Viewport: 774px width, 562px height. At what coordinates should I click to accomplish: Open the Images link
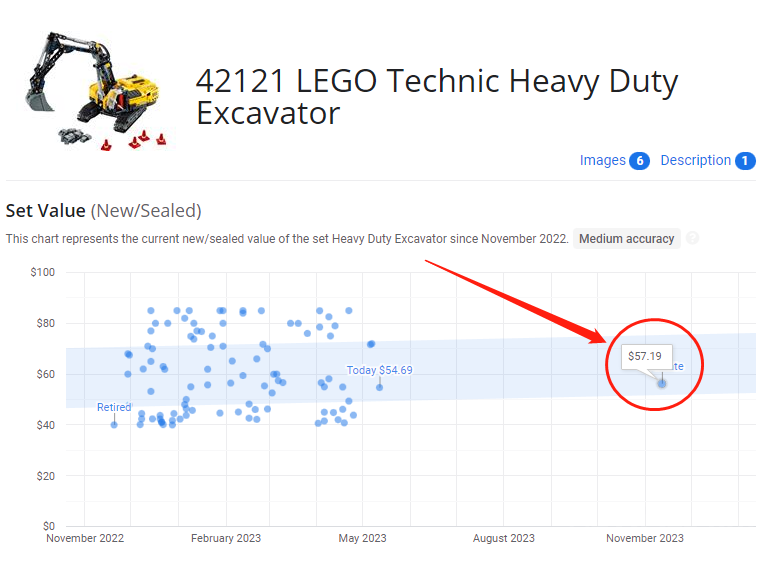click(x=602, y=160)
